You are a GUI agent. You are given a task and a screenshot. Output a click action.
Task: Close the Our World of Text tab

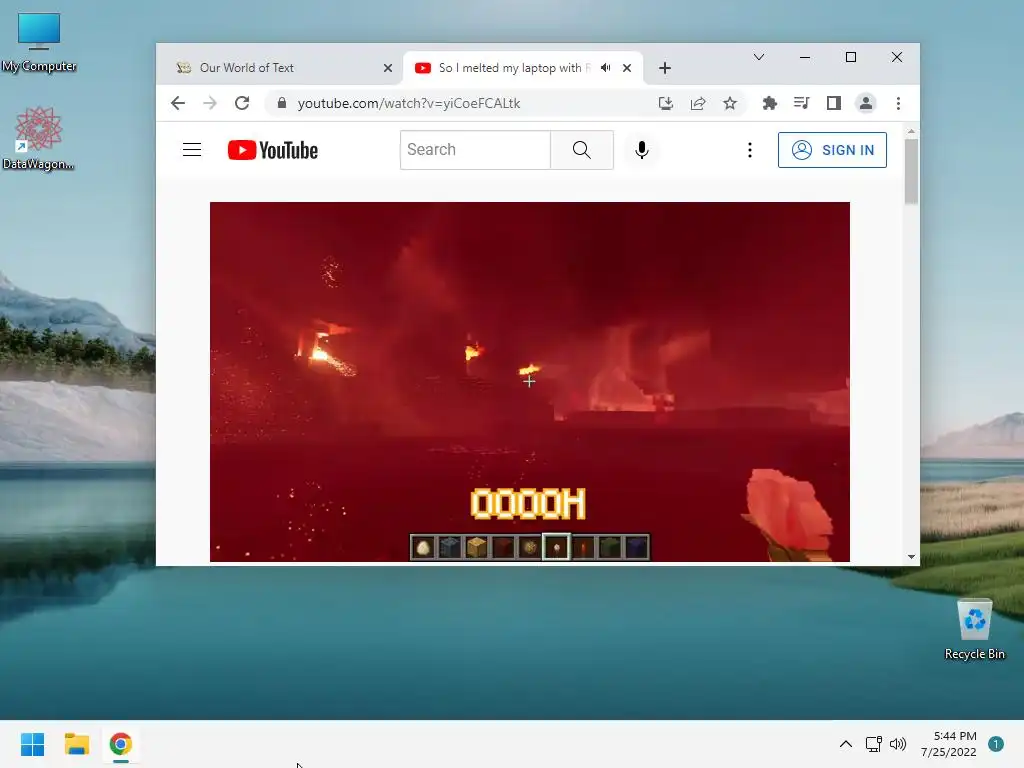click(388, 68)
